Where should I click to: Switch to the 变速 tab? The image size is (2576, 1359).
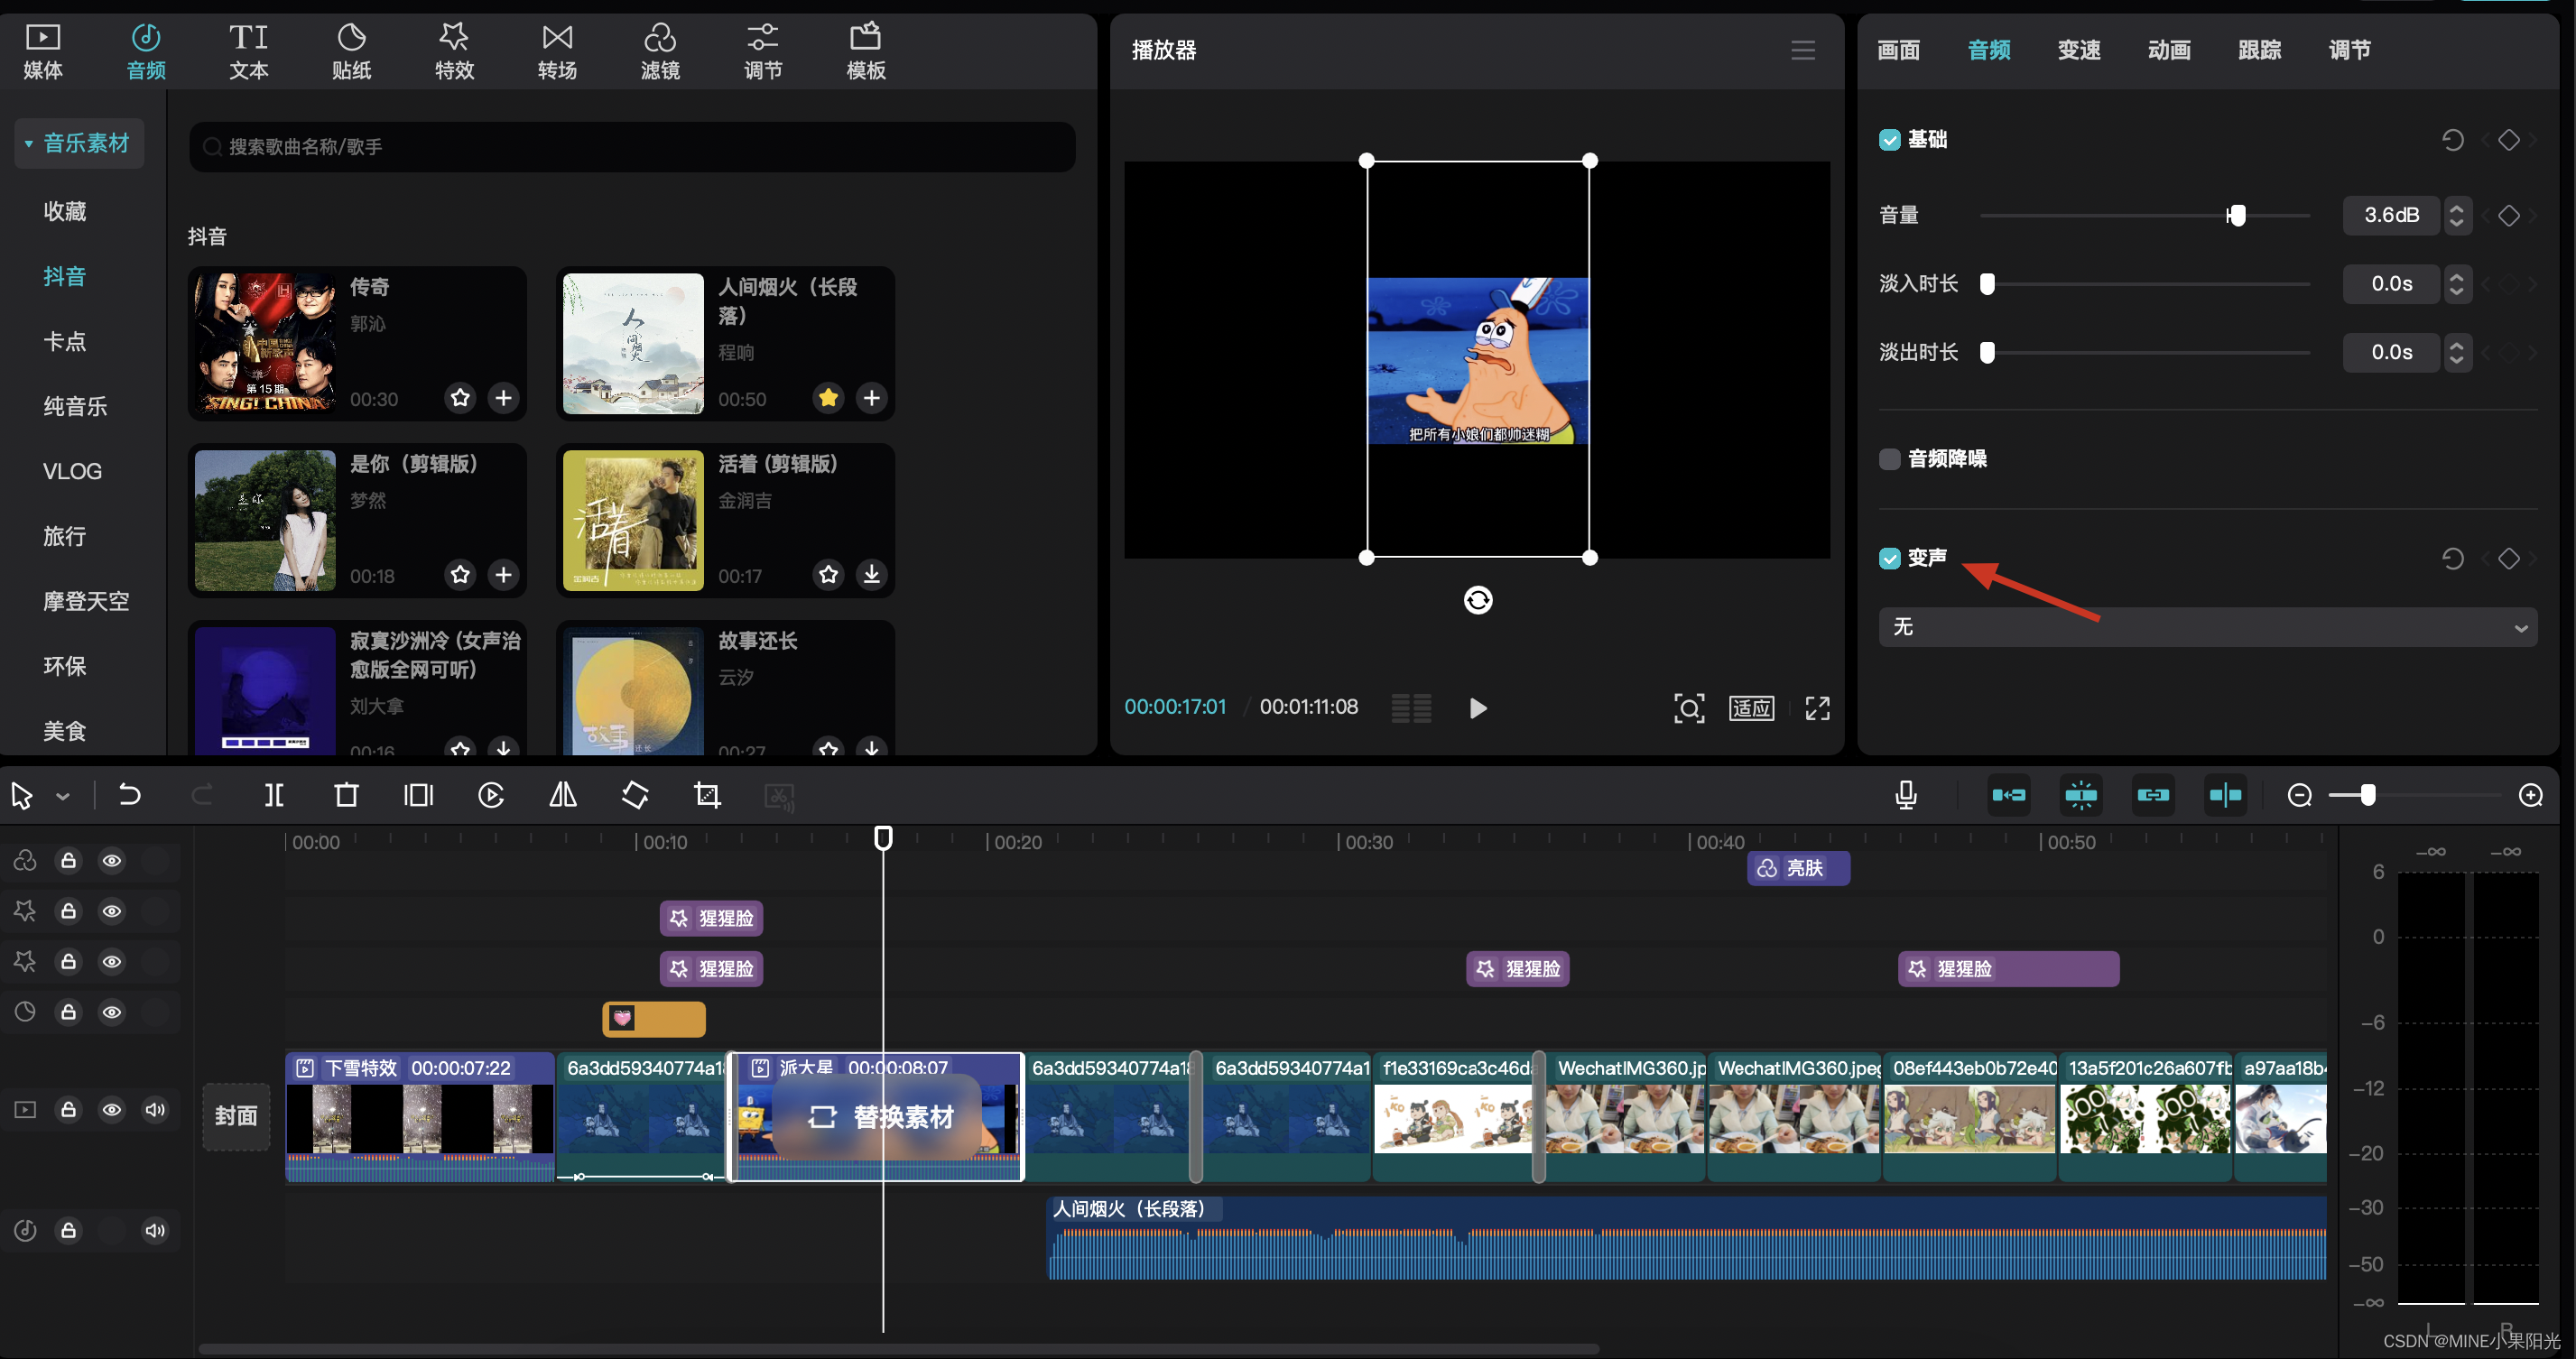tap(2078, 50)
